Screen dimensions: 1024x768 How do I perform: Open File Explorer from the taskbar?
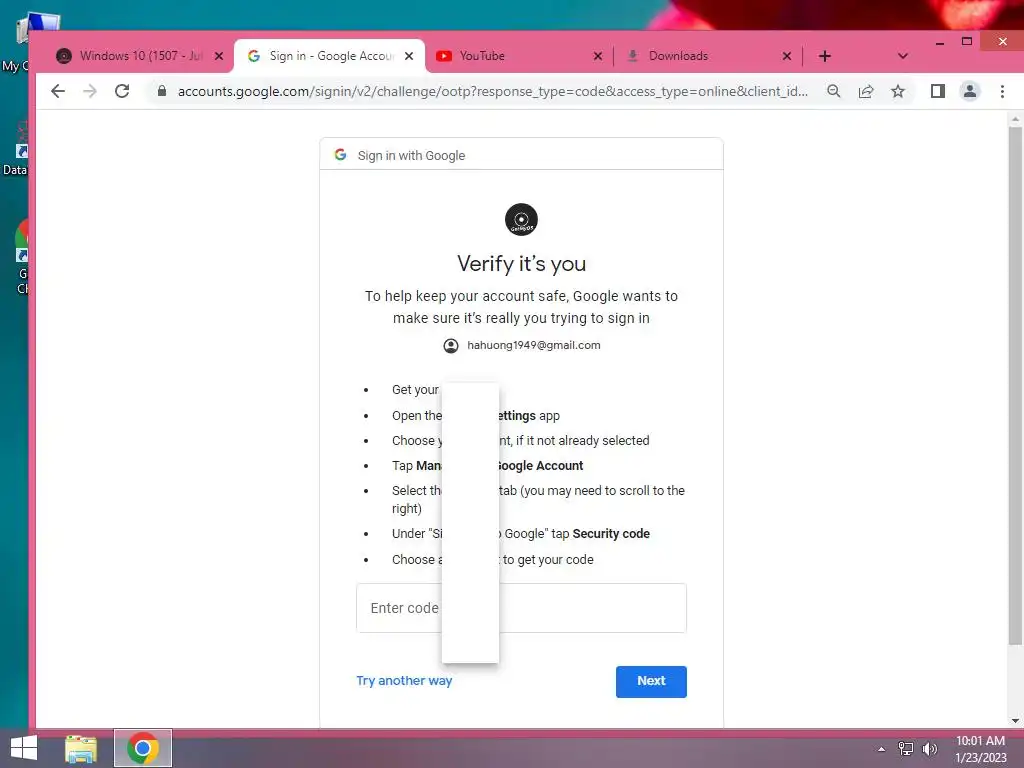(x=81, y=748)
